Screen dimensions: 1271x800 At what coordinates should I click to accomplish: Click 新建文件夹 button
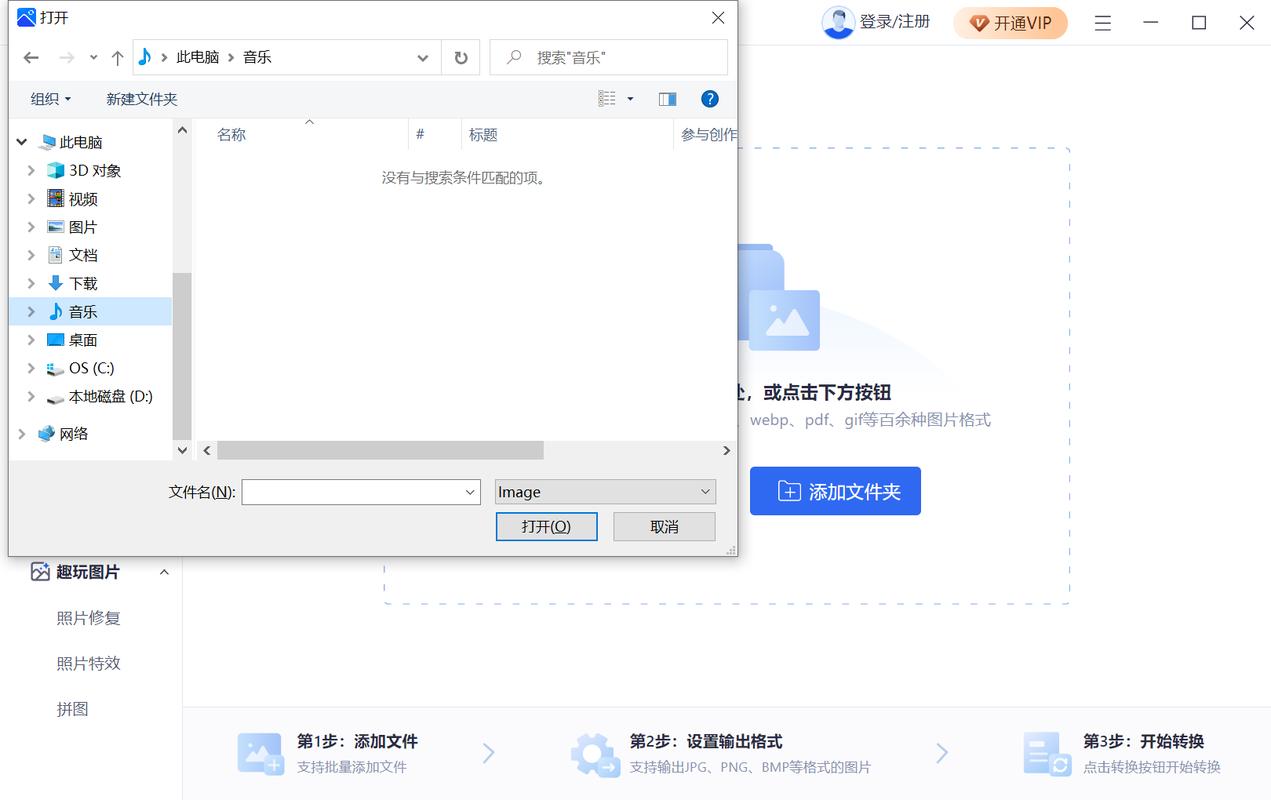[x=142, y=99]
